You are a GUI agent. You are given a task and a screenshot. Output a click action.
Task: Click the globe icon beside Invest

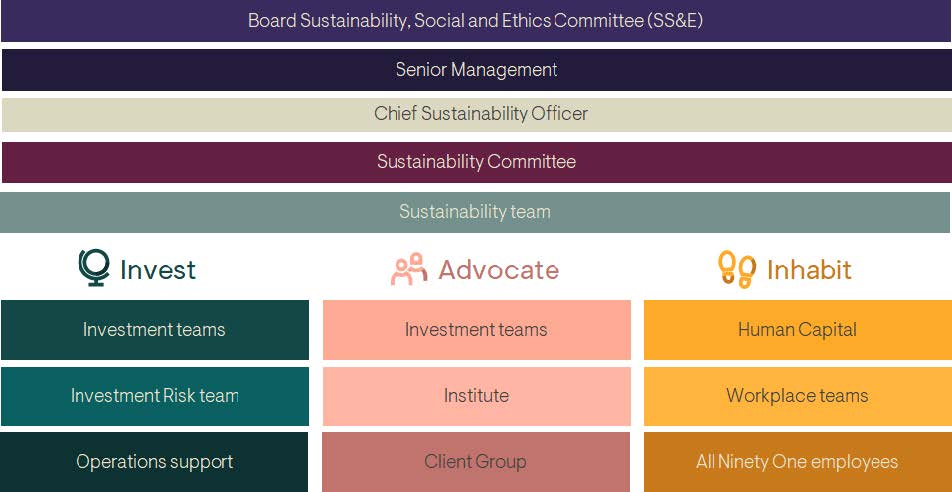93,268
